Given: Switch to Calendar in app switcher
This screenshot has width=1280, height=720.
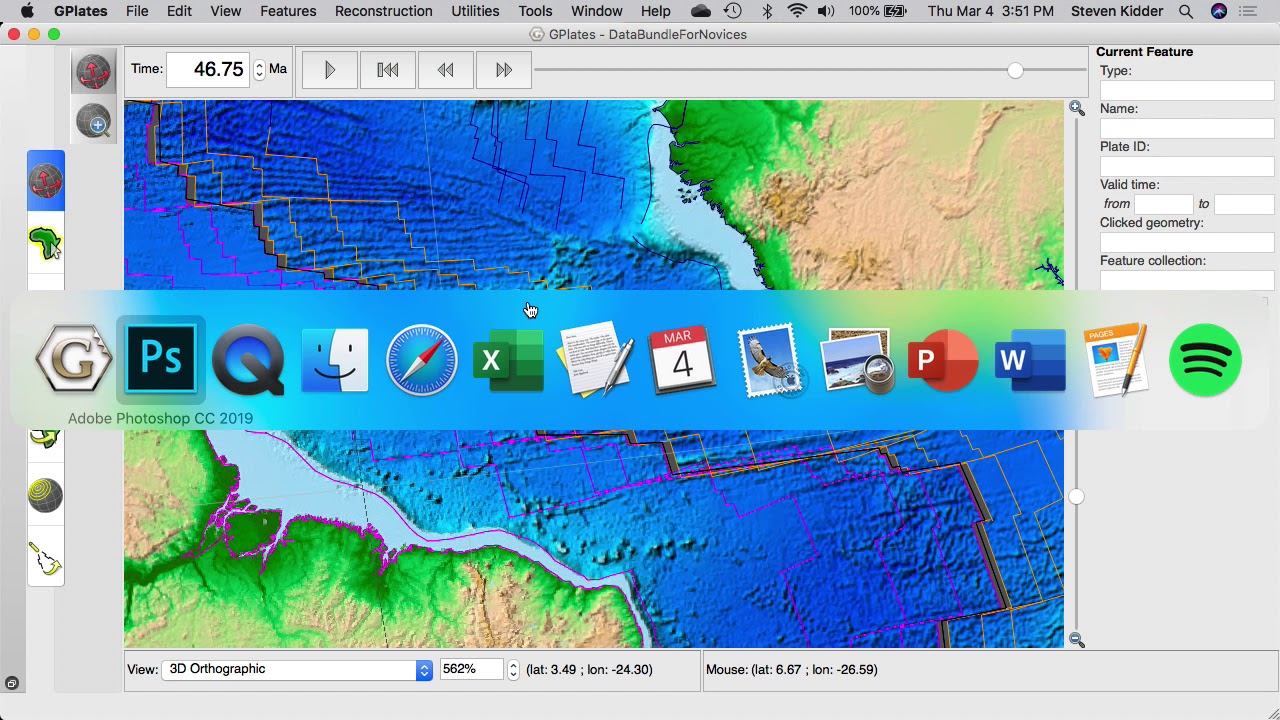Looking at the screenshot, I should [683, 360].
